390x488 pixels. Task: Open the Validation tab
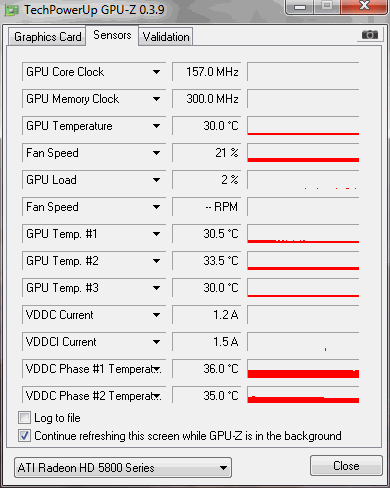point(166,37)
